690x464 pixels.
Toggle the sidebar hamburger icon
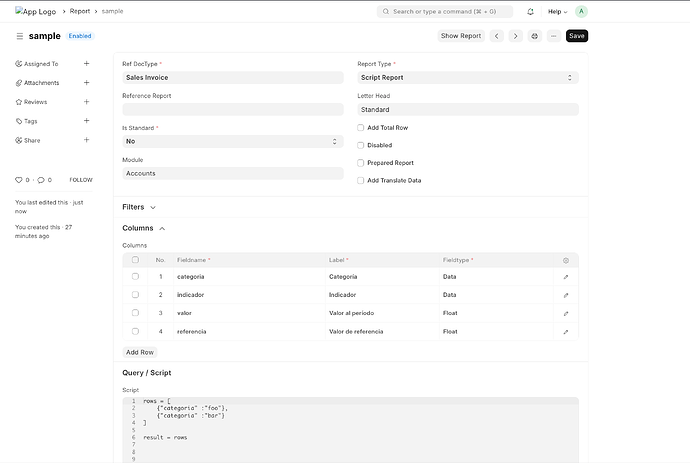20,36
